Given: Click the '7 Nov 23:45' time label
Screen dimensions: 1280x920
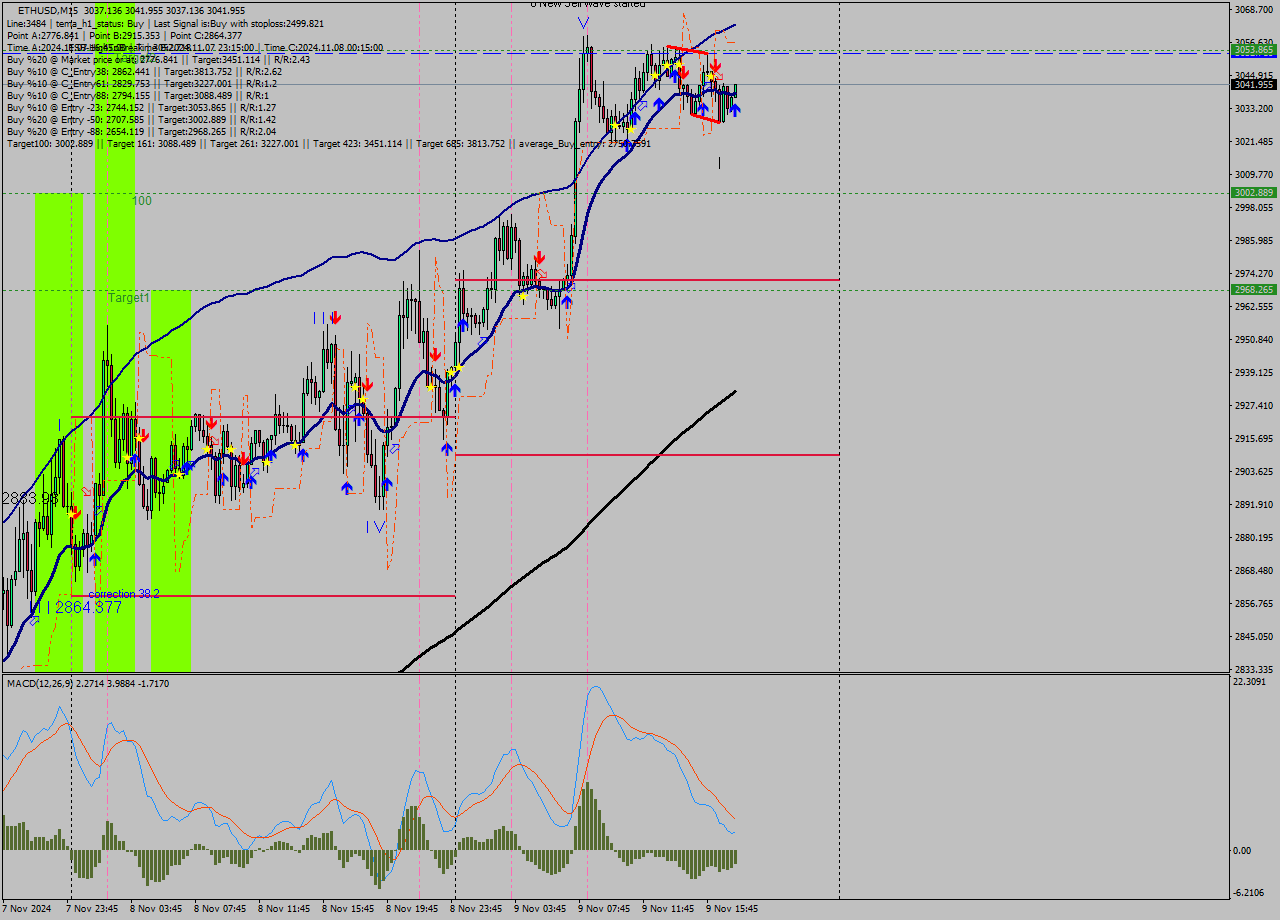Looking at the screenshot, I should tap(92, 909).
